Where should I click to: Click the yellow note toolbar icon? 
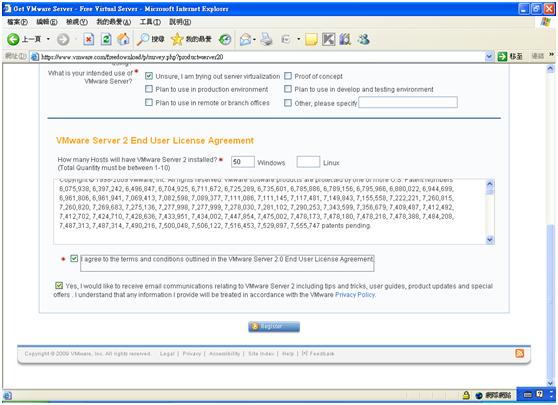tap(311, 39)
